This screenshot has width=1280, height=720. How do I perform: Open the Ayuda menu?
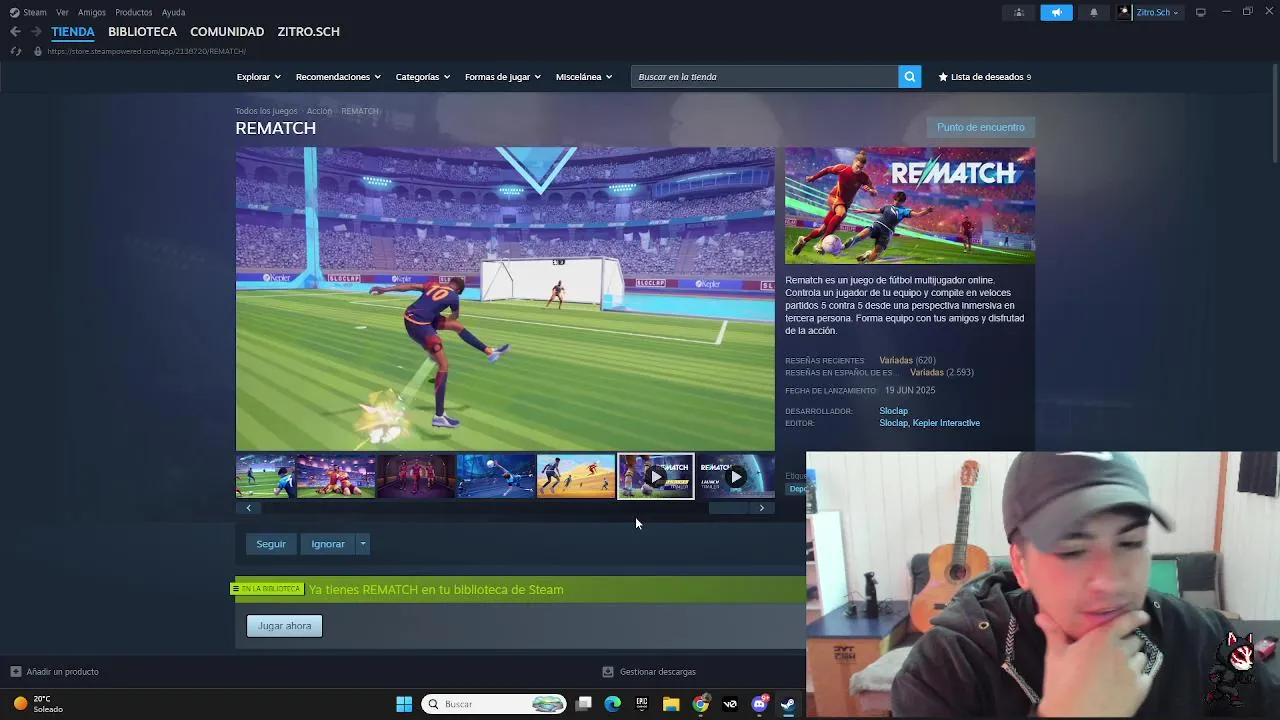174,12
